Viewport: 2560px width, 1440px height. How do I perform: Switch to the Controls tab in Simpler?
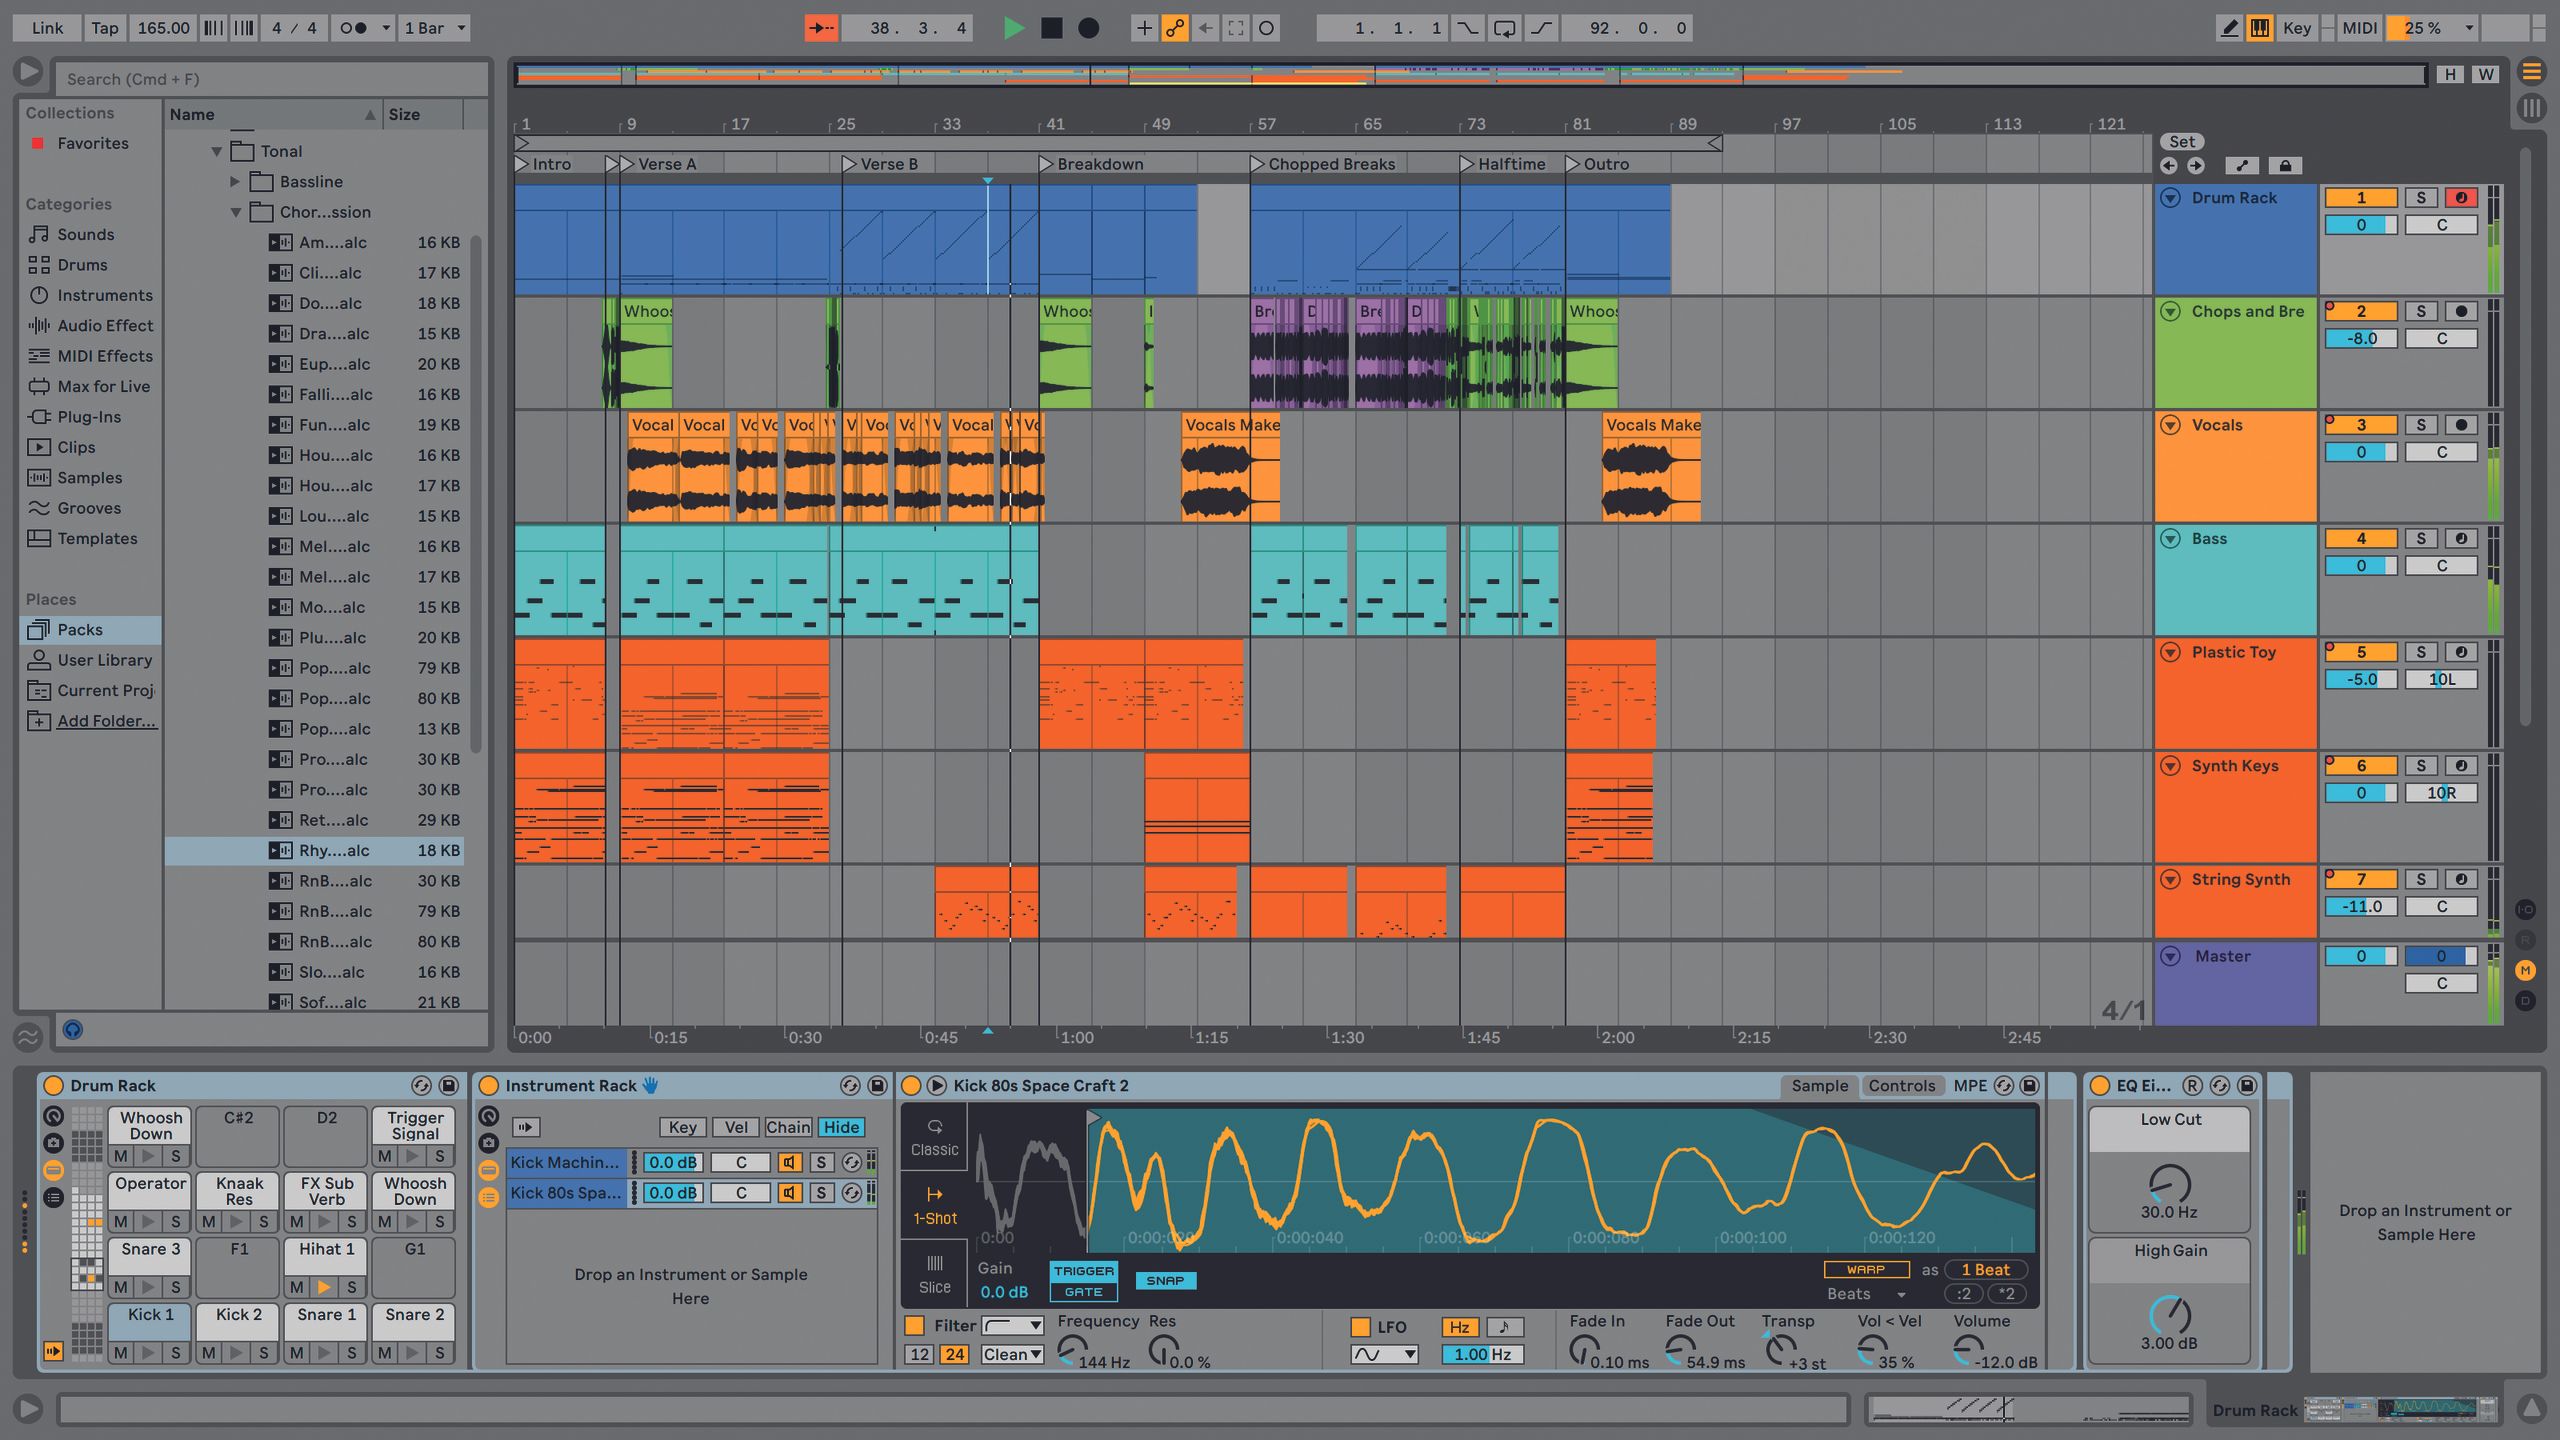click(x=1903, y=1085)
